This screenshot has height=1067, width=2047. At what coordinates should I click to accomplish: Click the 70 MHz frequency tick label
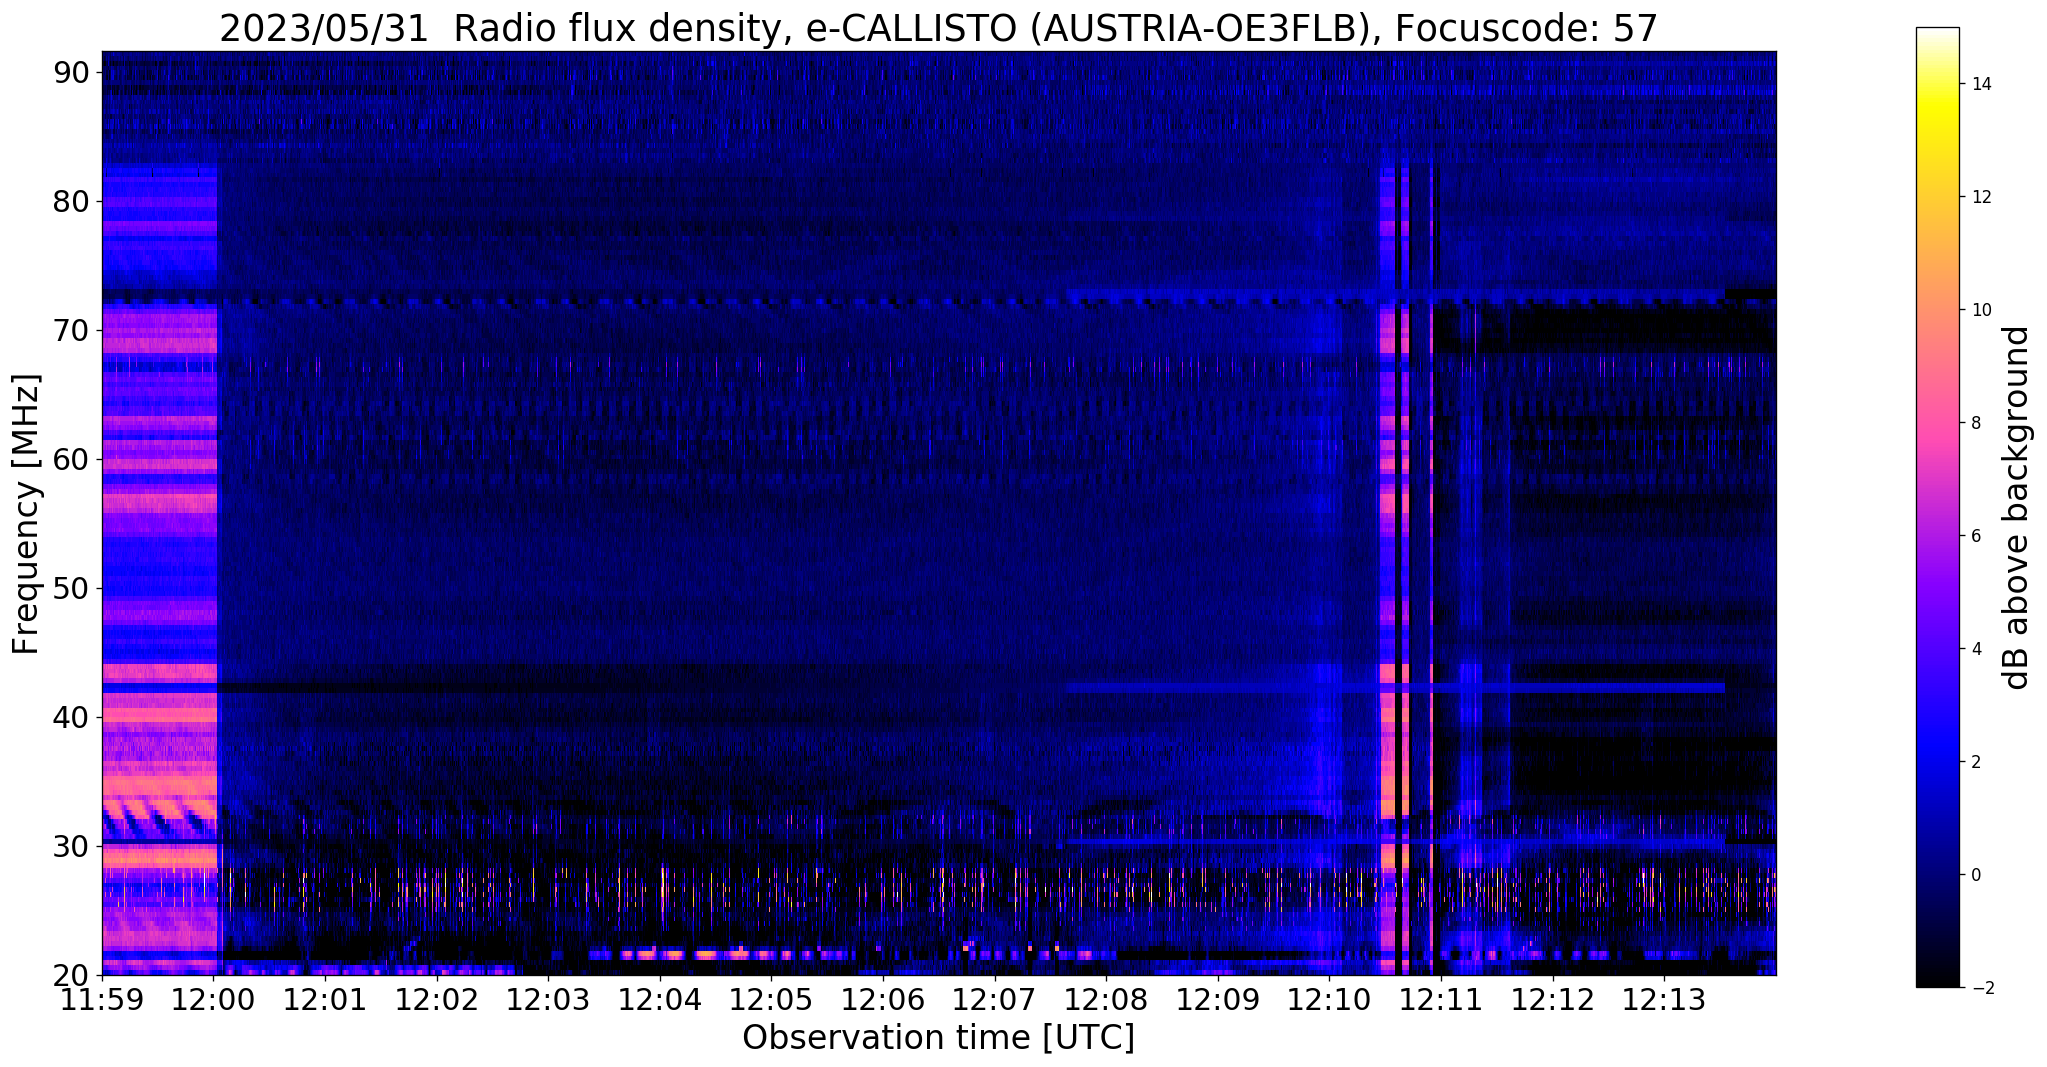(x=71, y=331)
